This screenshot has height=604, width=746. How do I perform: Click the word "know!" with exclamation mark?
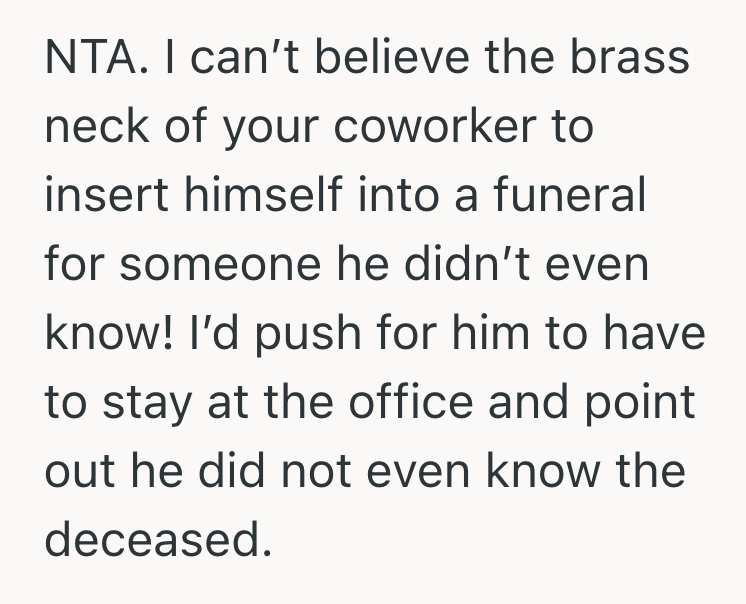(107, 334)
